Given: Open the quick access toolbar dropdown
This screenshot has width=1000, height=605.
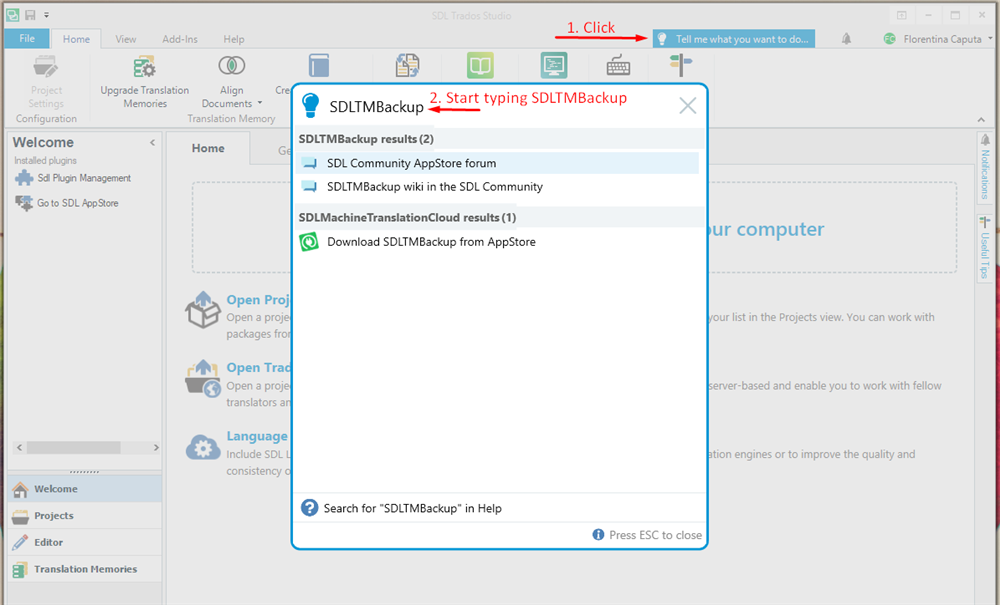Looking at the screenshot, I should coord(47,15).
